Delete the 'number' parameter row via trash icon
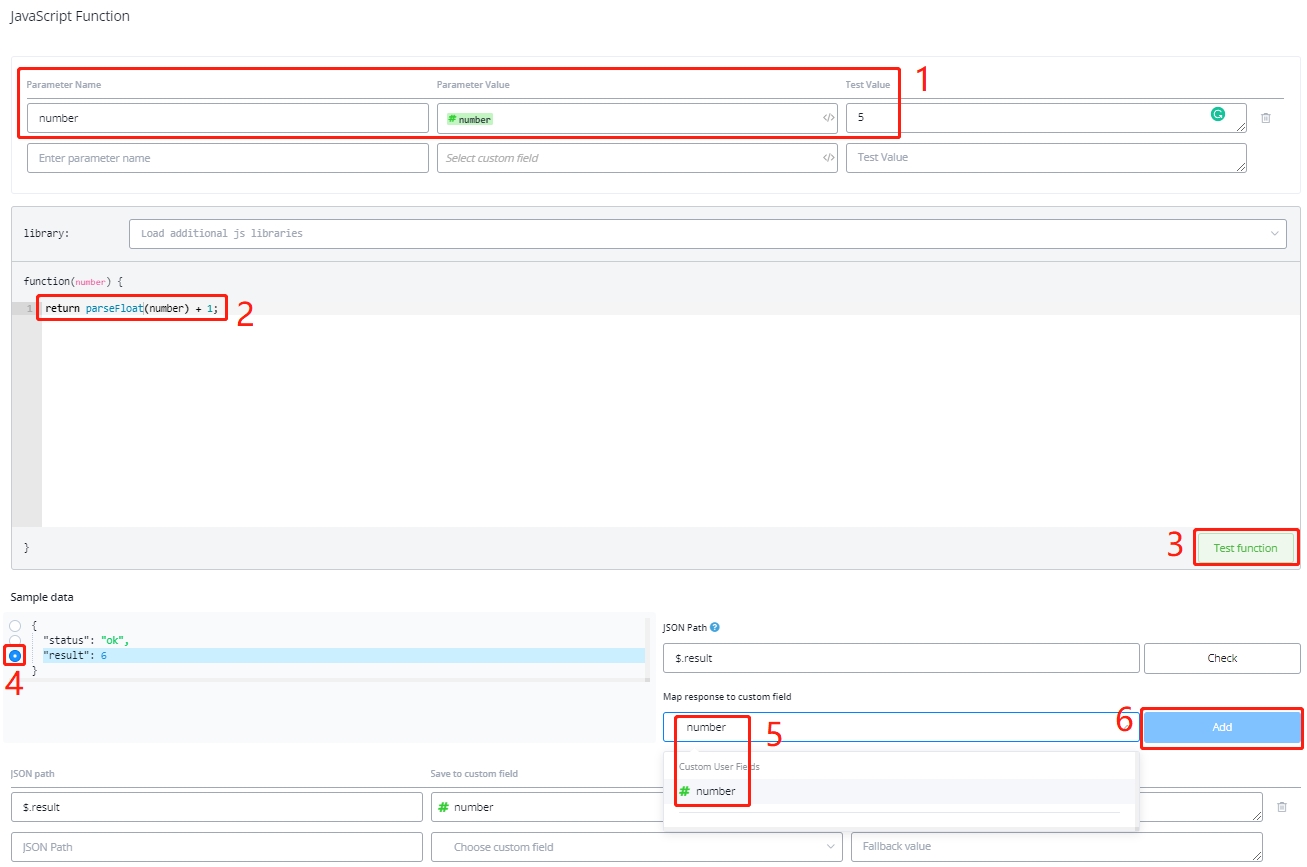Viewport: 1307px width, 867px height. pos(1265,118)
